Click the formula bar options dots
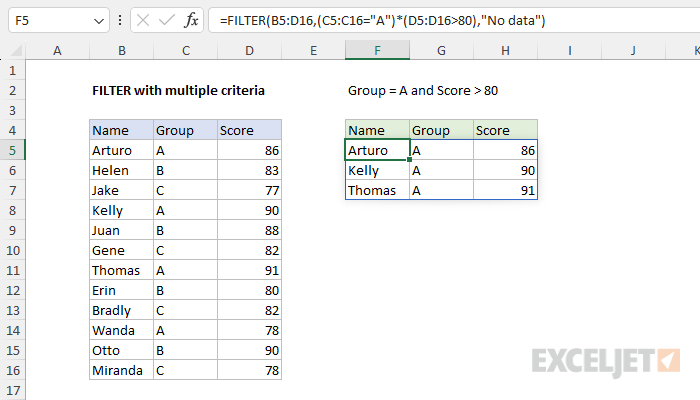The height and width of the screenshot is (400, 700). 120,20
